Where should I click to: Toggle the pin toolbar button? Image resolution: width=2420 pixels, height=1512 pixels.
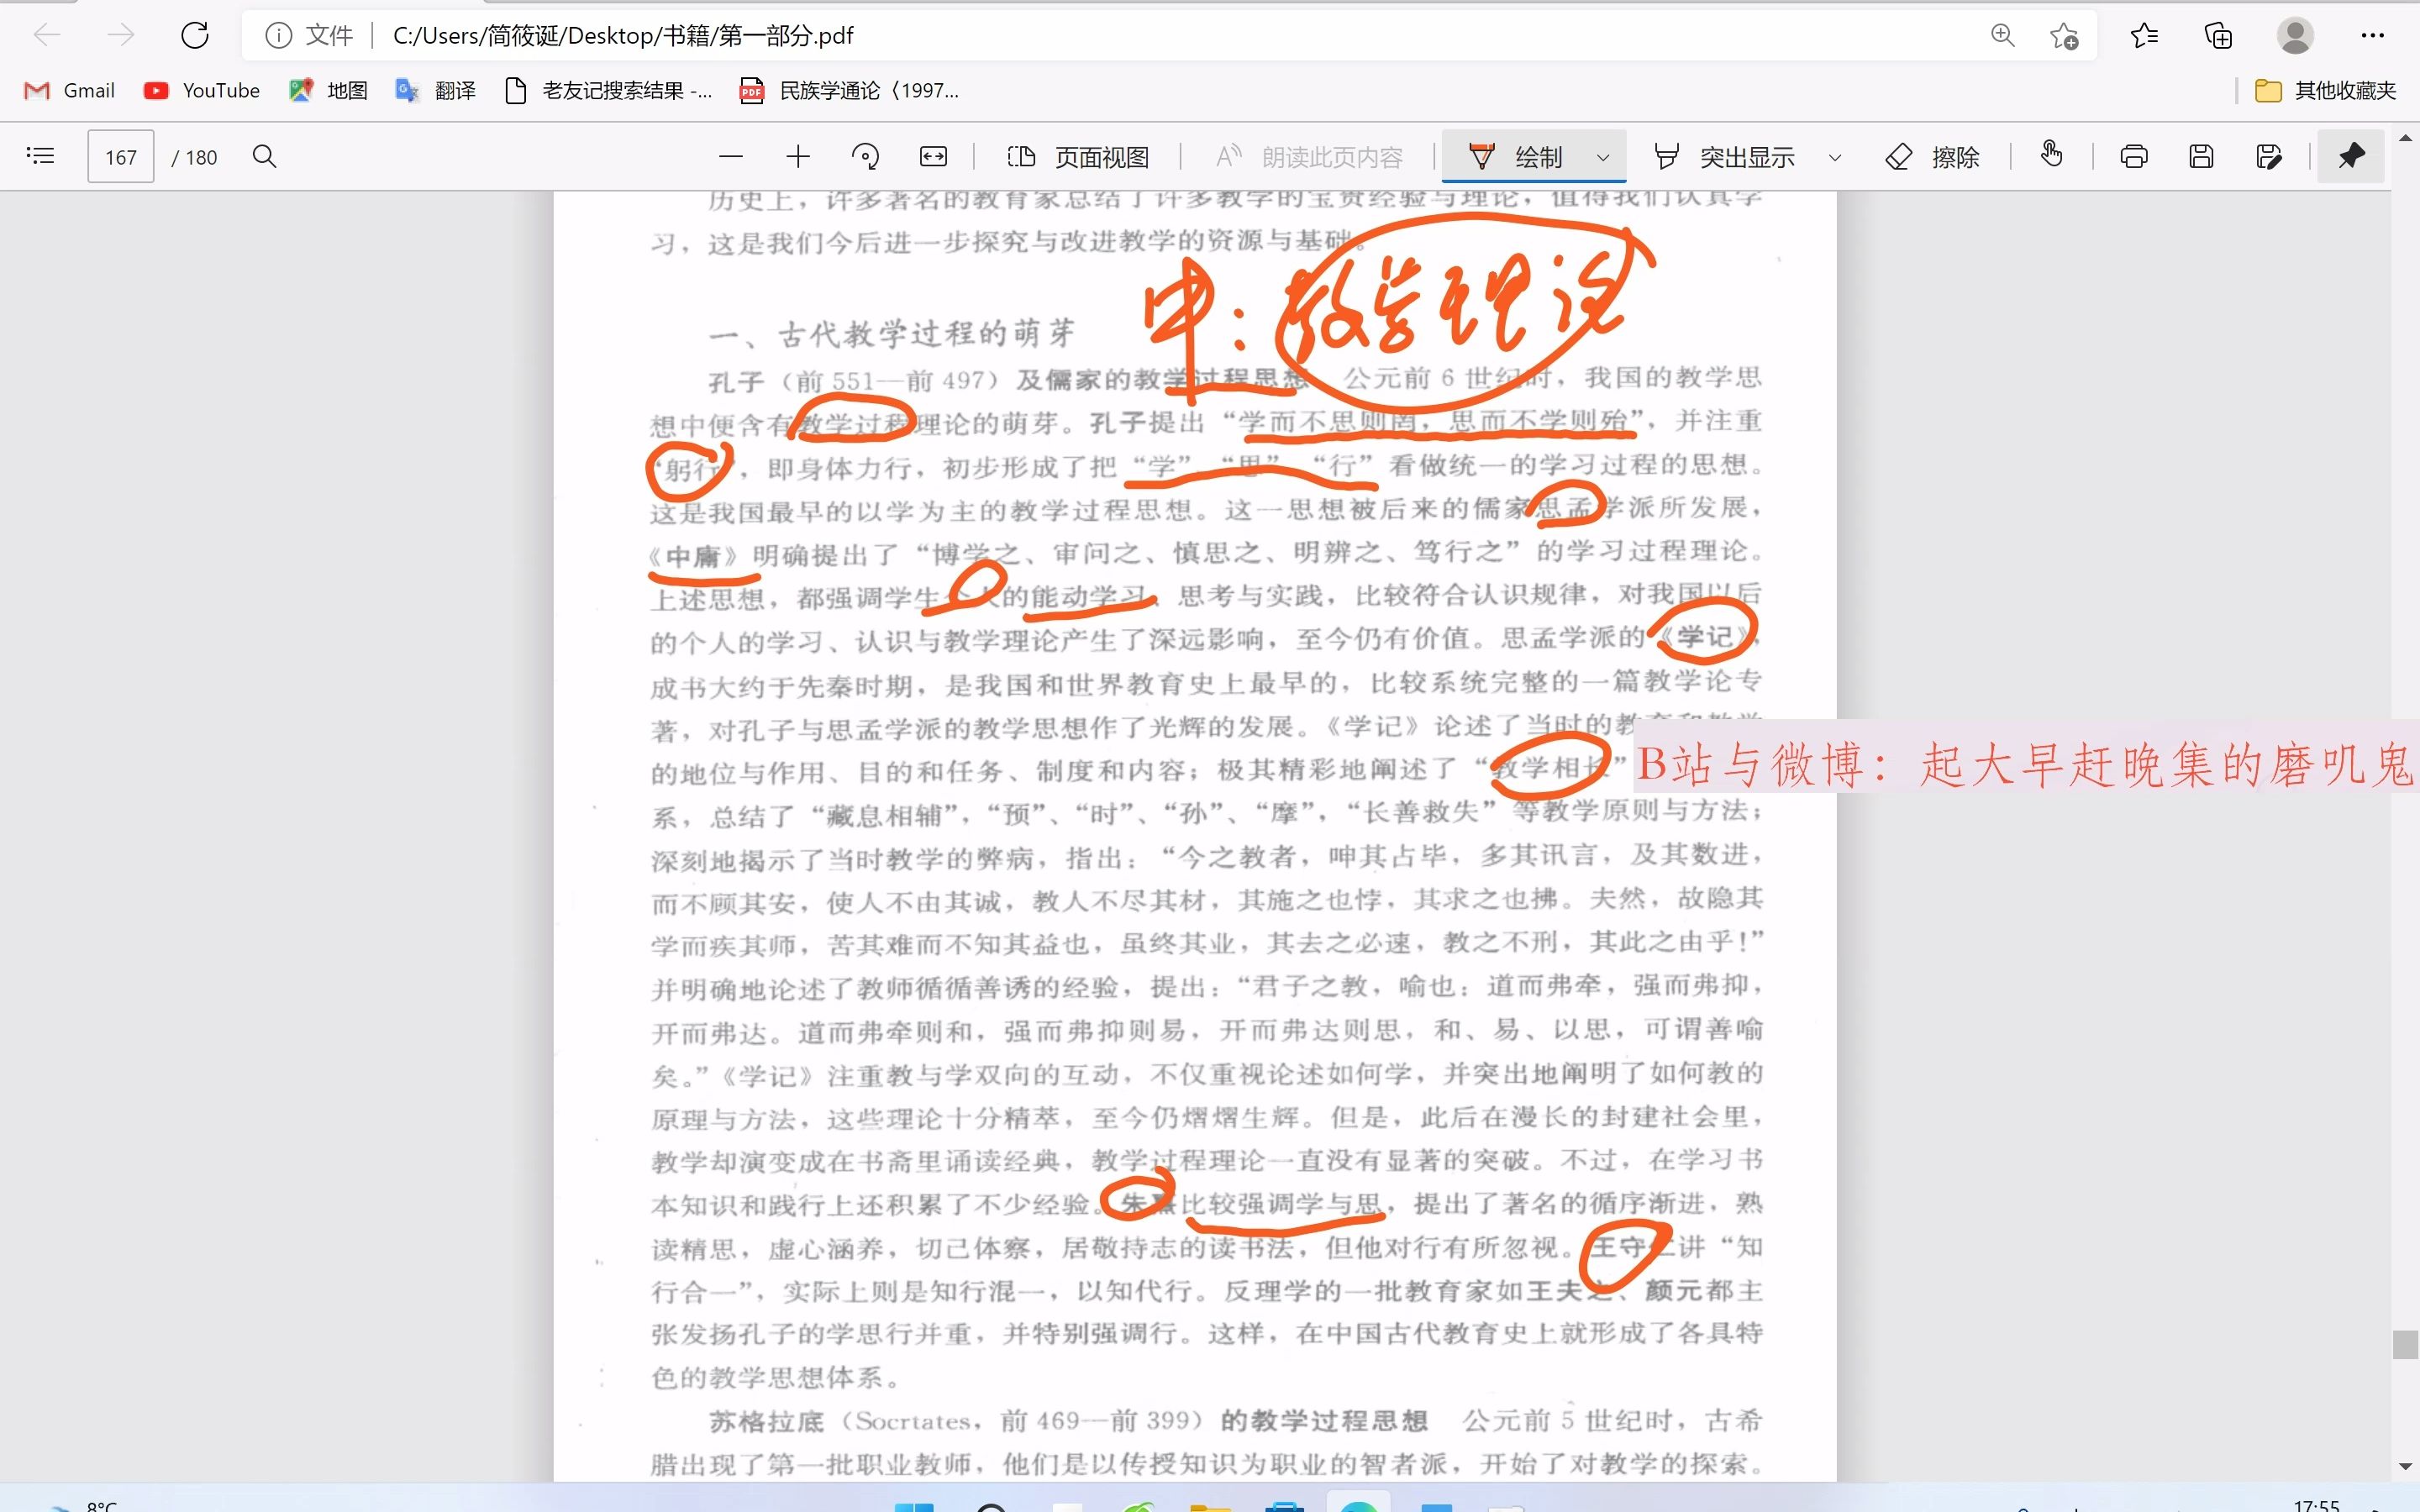pos(2351,156)
